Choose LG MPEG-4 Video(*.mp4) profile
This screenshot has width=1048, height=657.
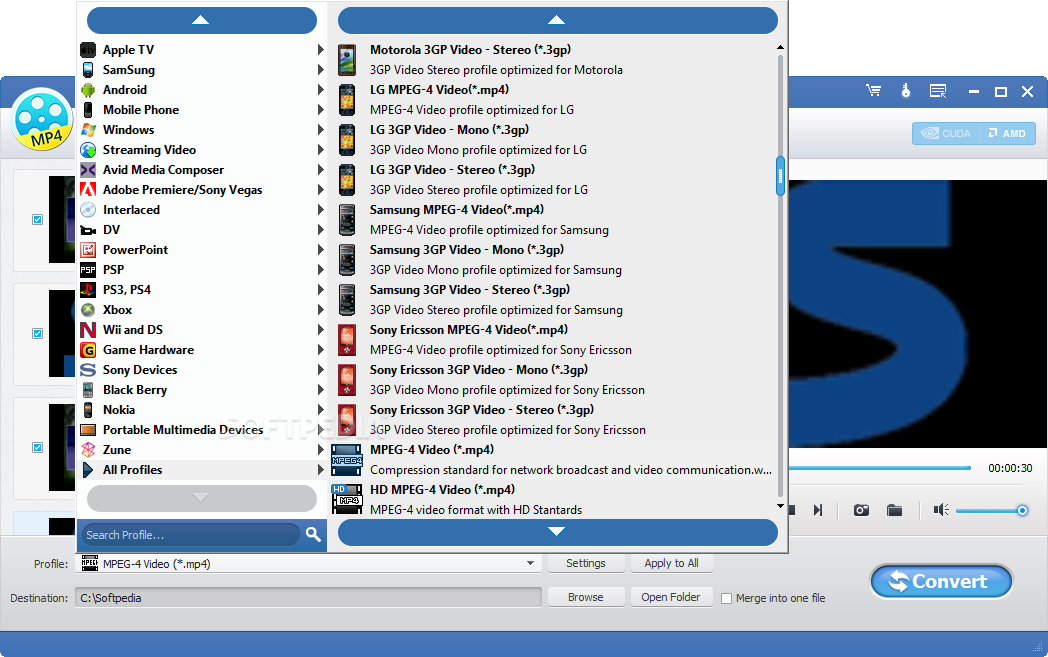(x=553, y=100)
